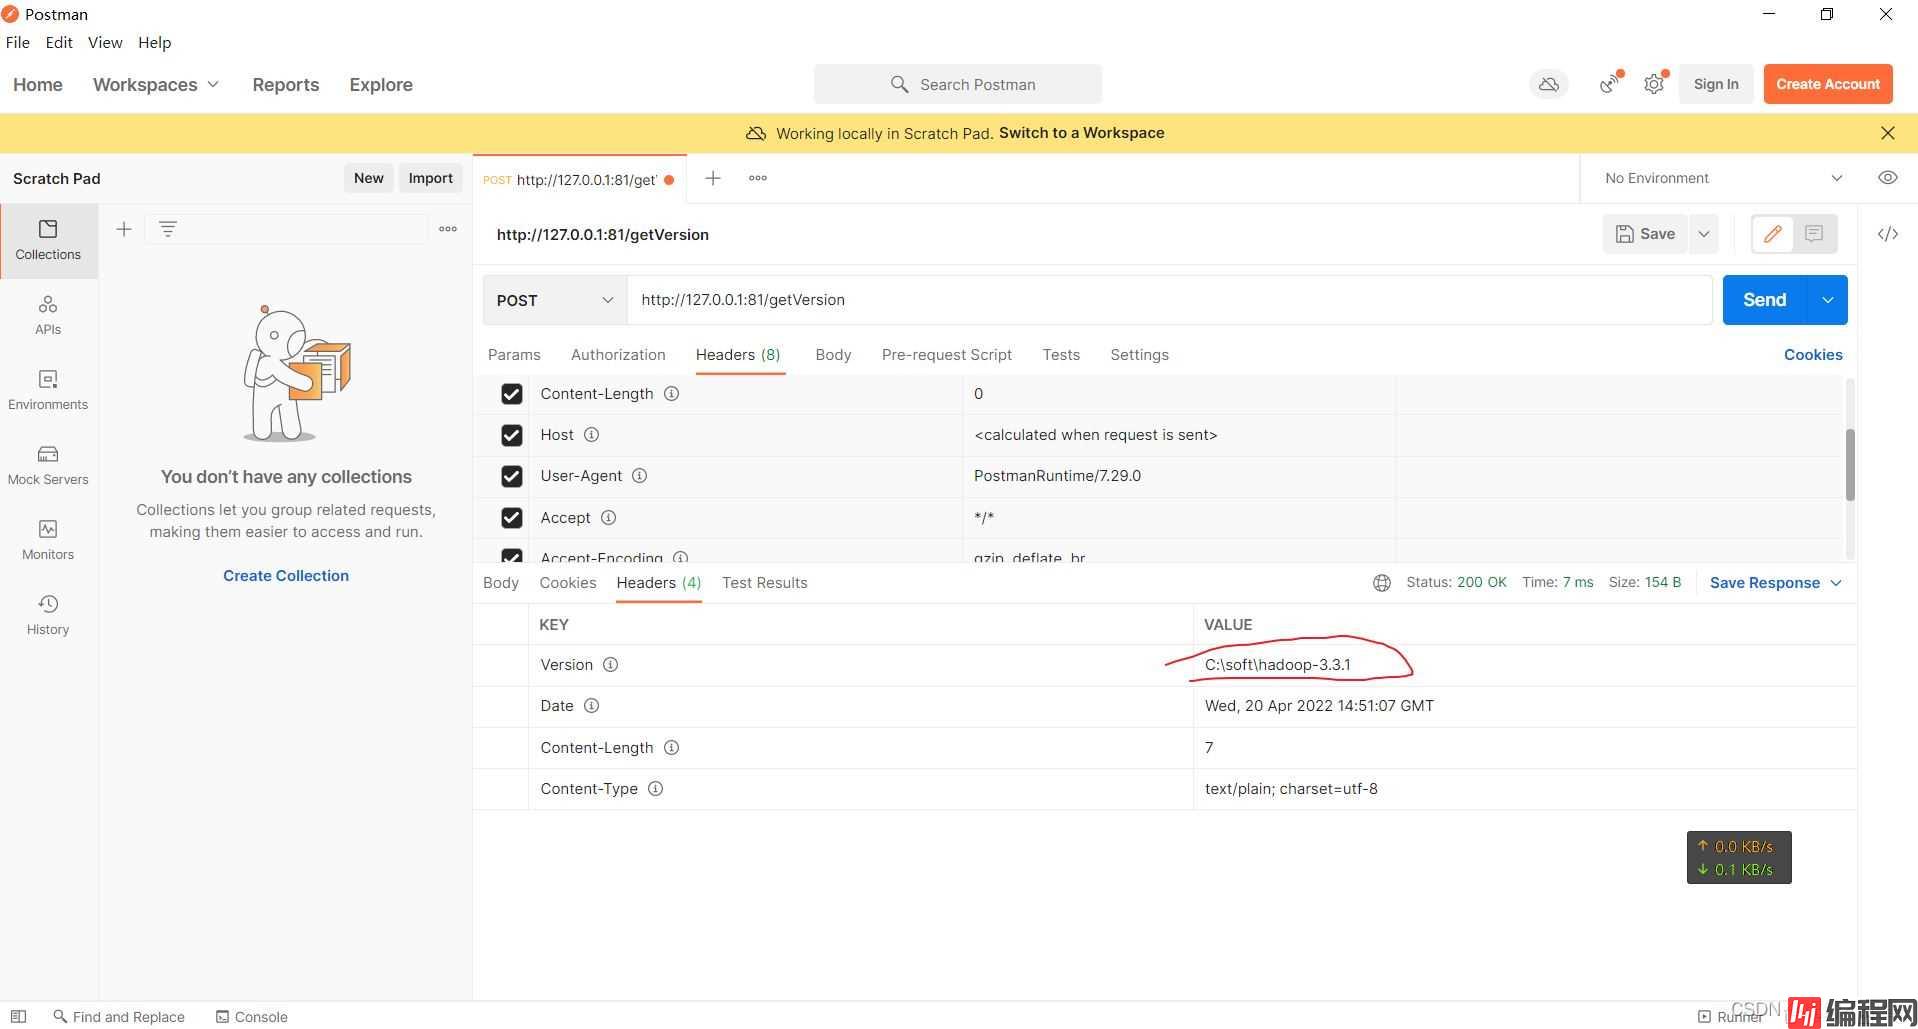Open the No Environment selector

click(x=1724, y=178)
